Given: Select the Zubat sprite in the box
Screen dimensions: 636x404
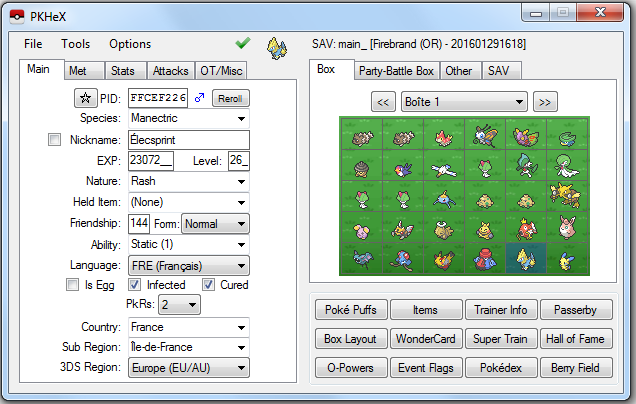Looking at the screenshot, I should (x=362, y=260).
